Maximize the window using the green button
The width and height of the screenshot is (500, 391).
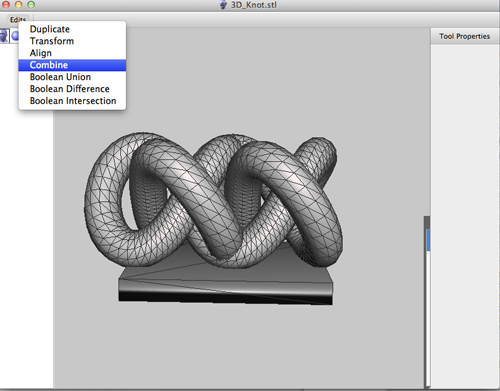pyautogui.click(x=31, y=5)
